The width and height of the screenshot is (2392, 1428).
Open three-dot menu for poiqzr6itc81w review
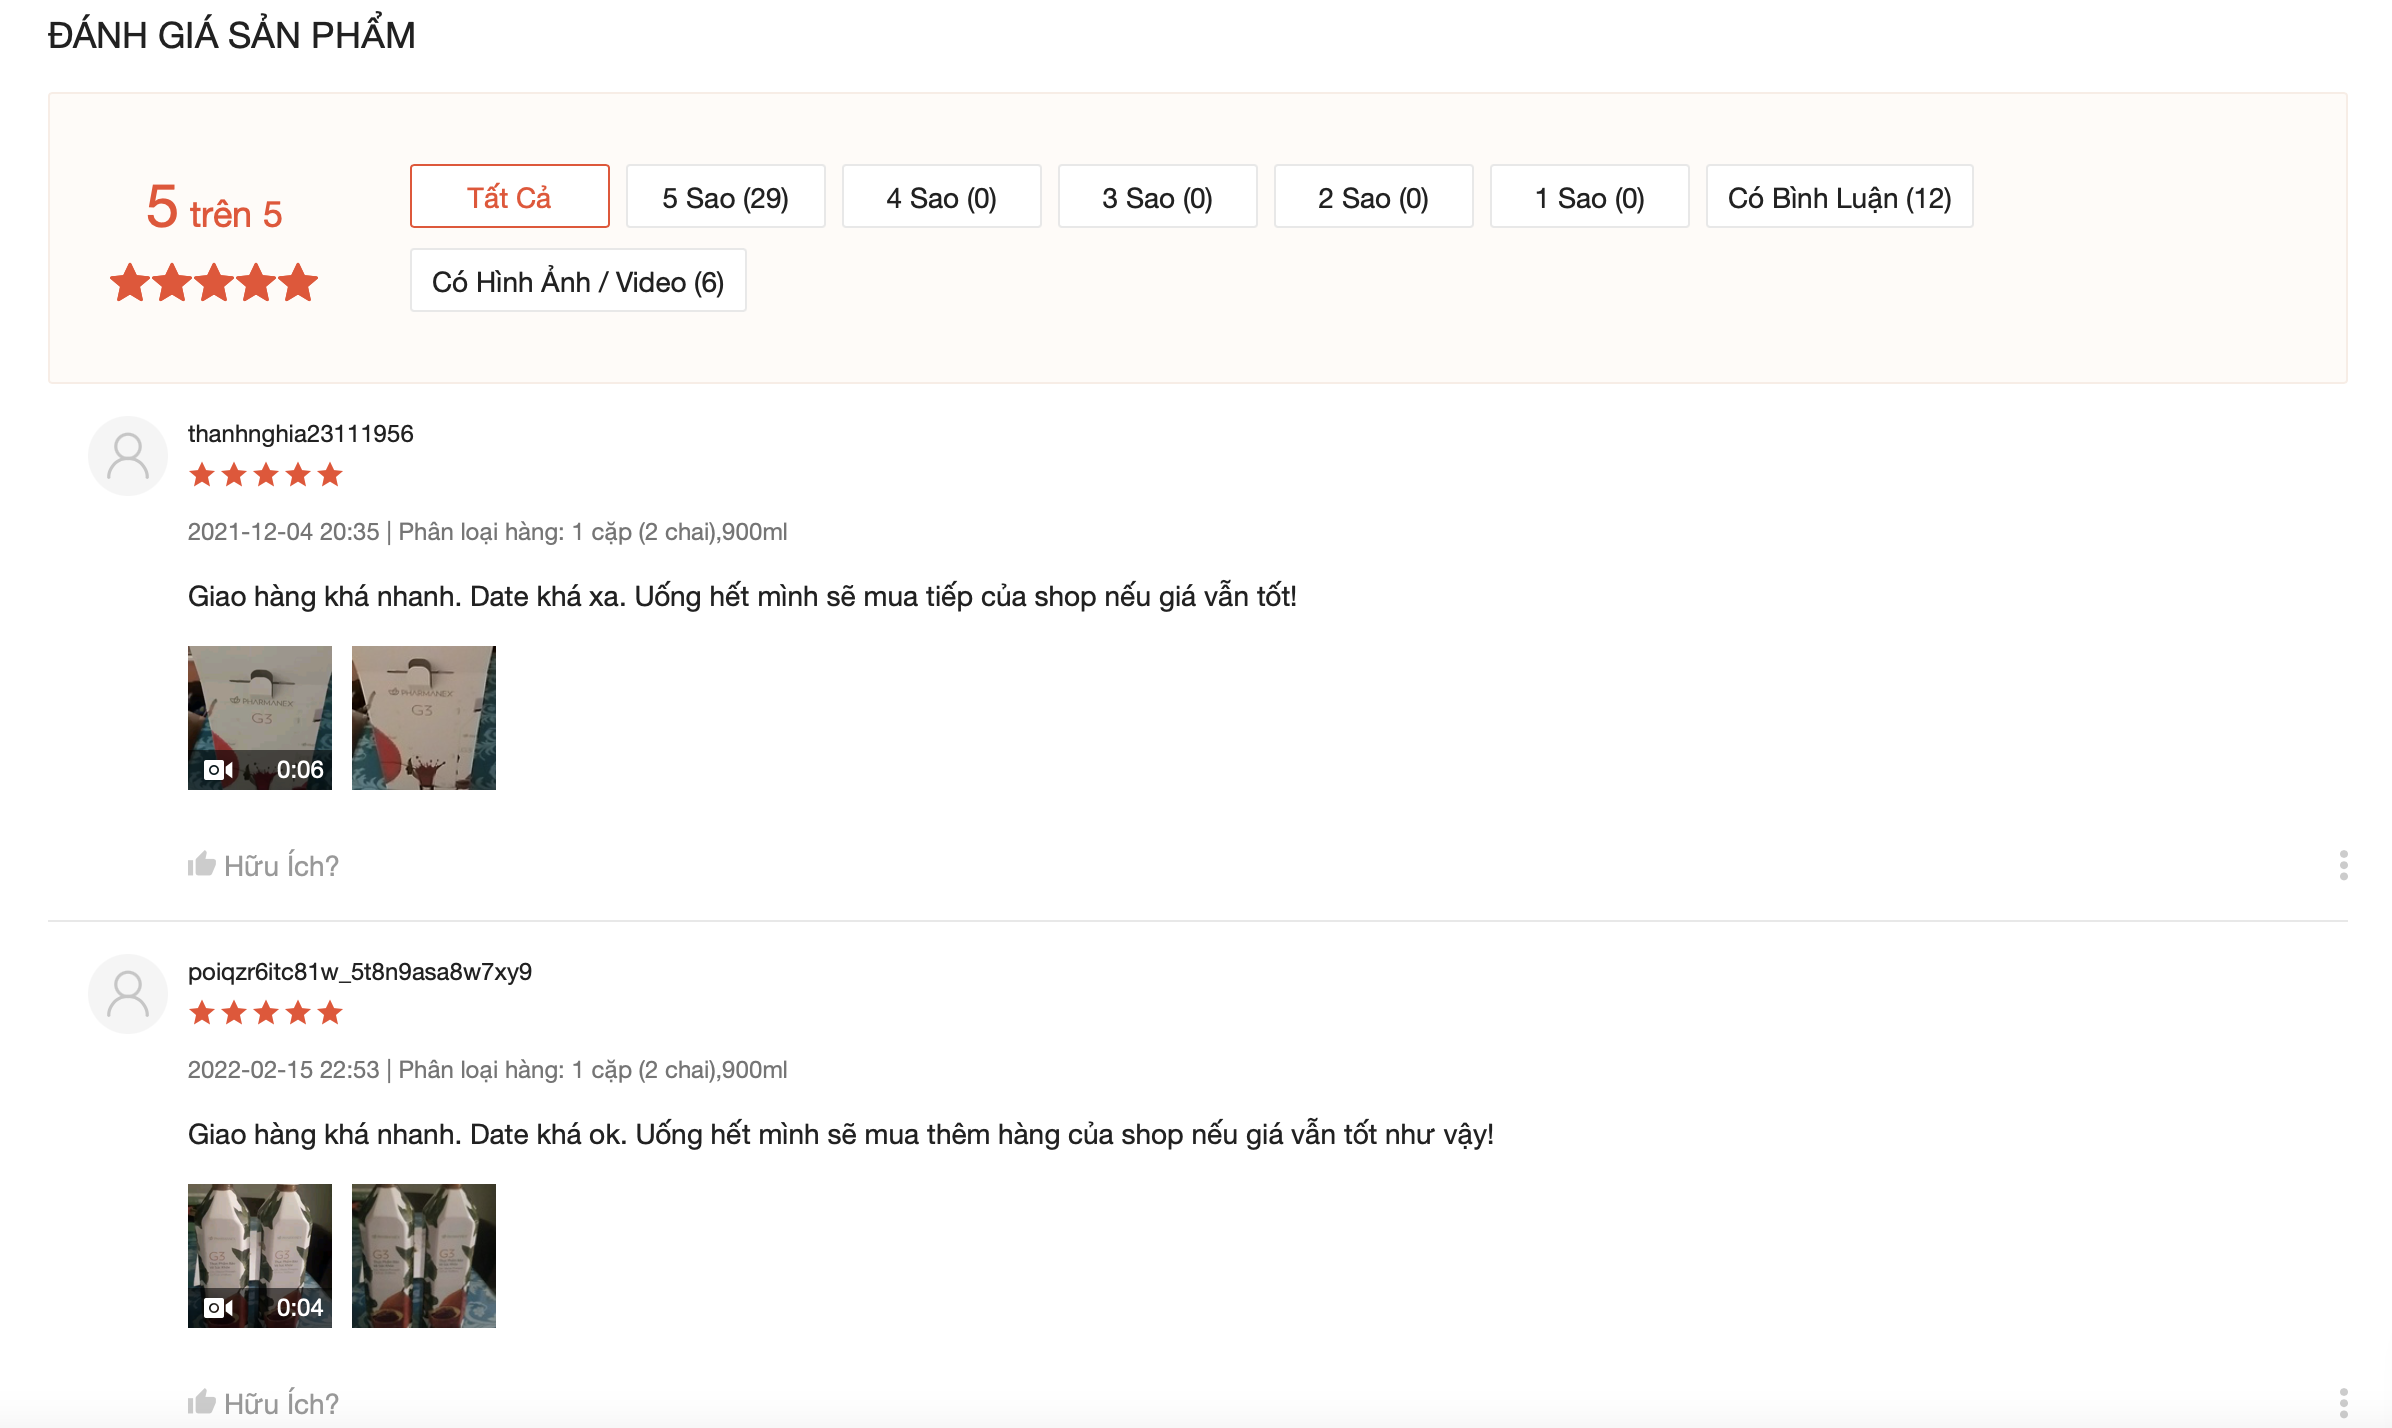pos(2343,1403)
